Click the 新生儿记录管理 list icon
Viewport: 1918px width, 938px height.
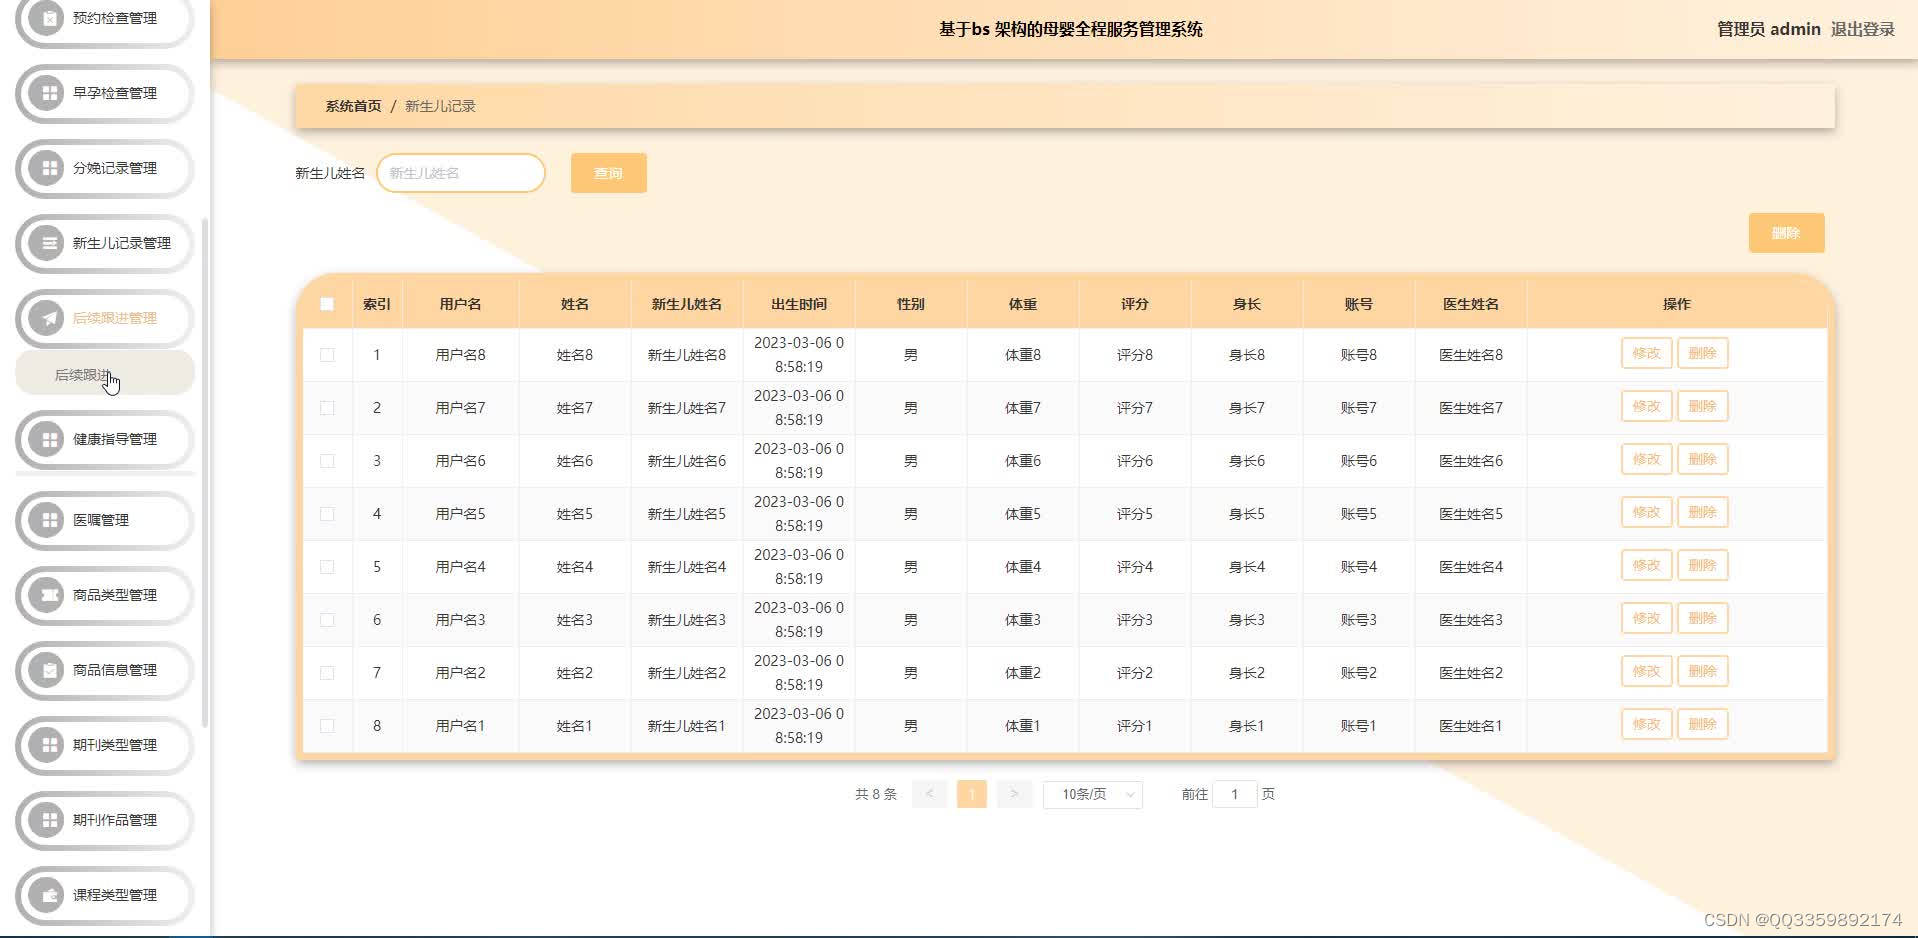(x=48, y=243)
